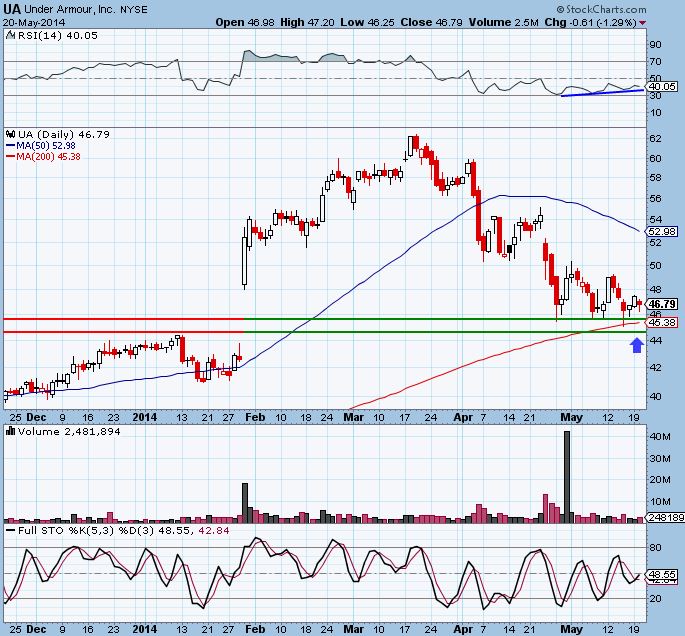Click the 46.79 last price tag
Screen dimensions: 685x636
(663, 304)
